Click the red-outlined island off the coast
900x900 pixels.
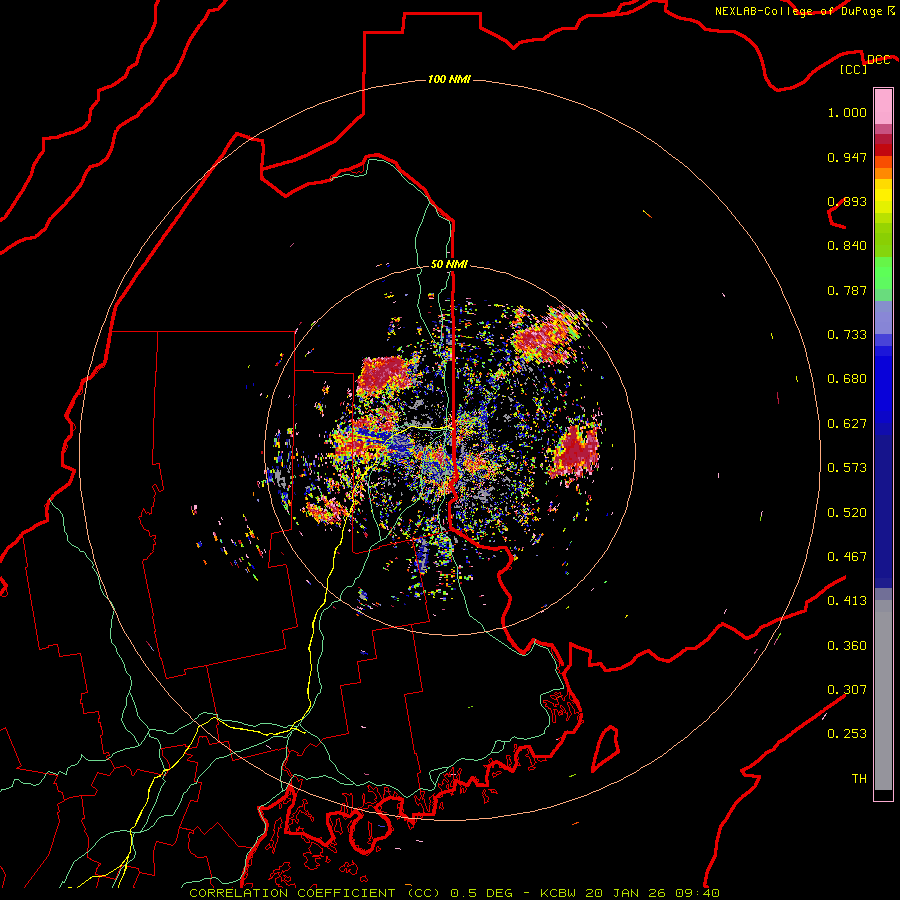606,748
